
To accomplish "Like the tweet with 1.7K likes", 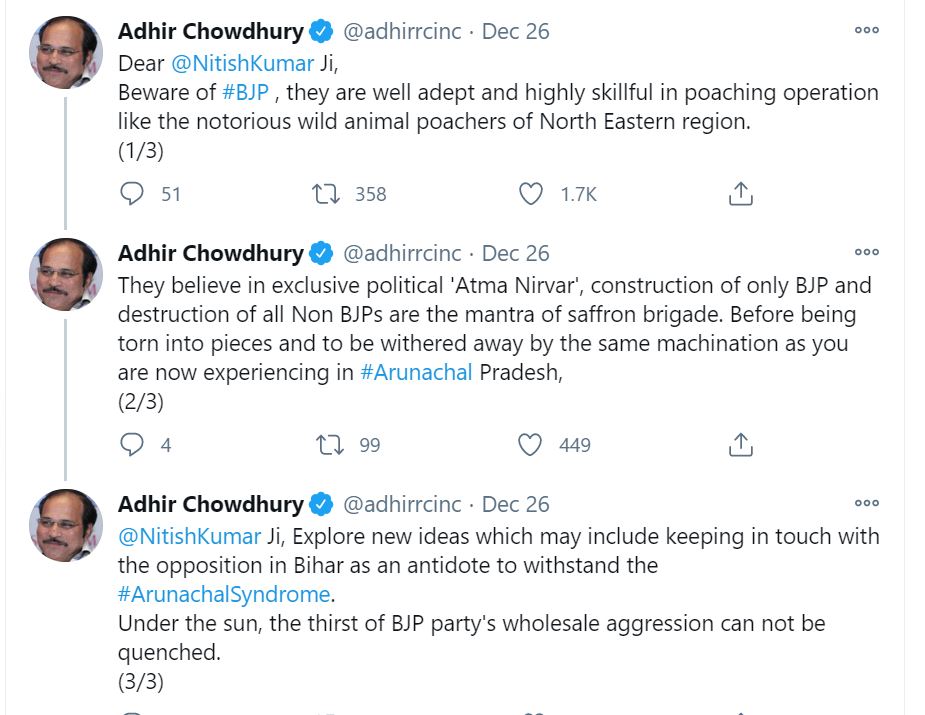I will tap(531, 194).
